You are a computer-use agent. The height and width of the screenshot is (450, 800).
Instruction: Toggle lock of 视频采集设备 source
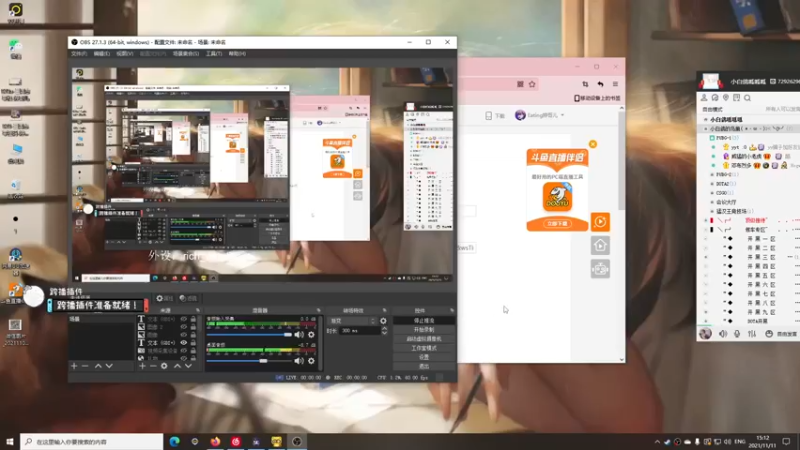click(193, 351)
